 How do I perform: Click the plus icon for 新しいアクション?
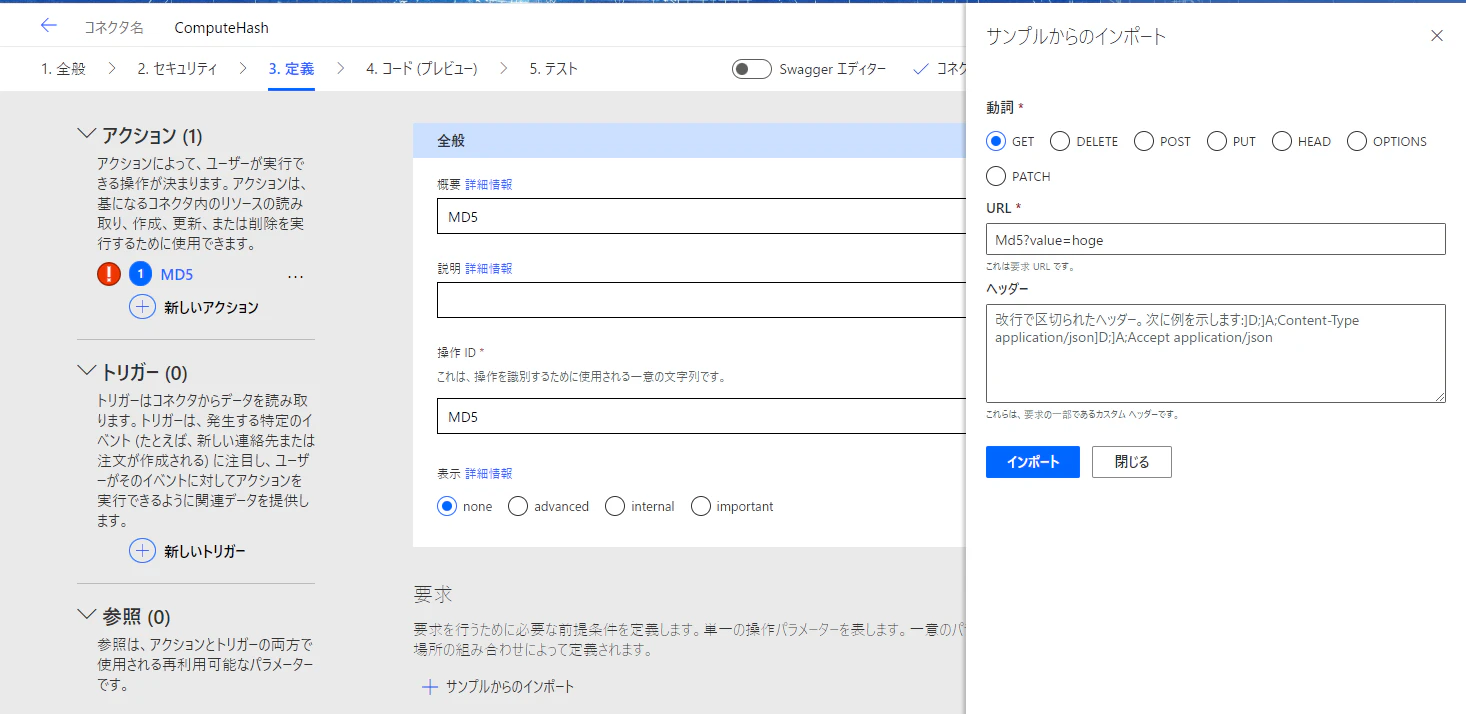click(x=142, y=307)
